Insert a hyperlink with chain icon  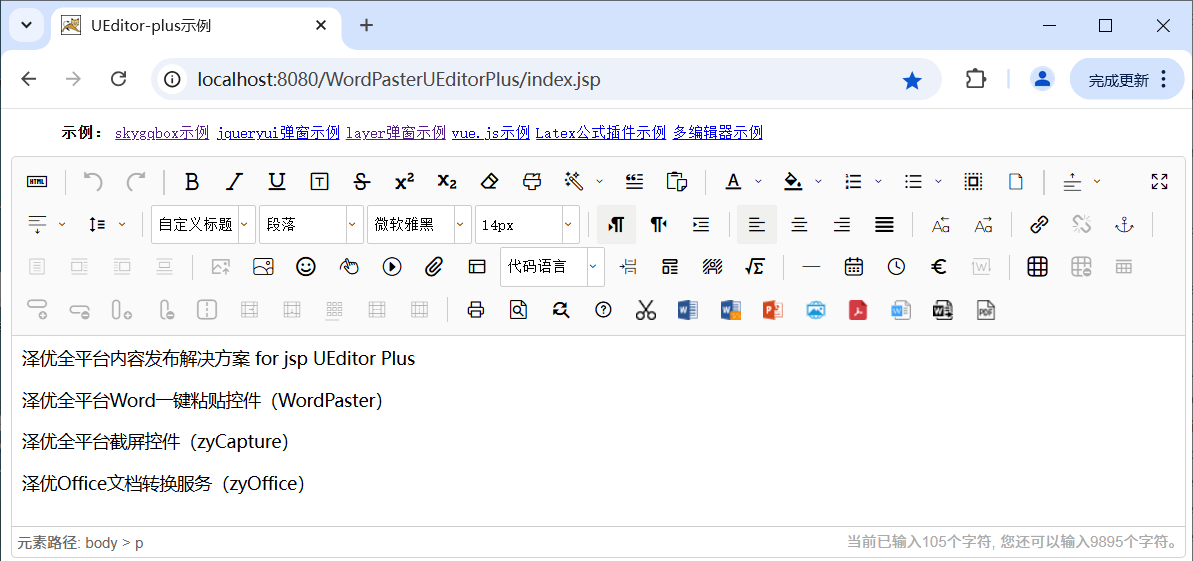(1039, 225)
